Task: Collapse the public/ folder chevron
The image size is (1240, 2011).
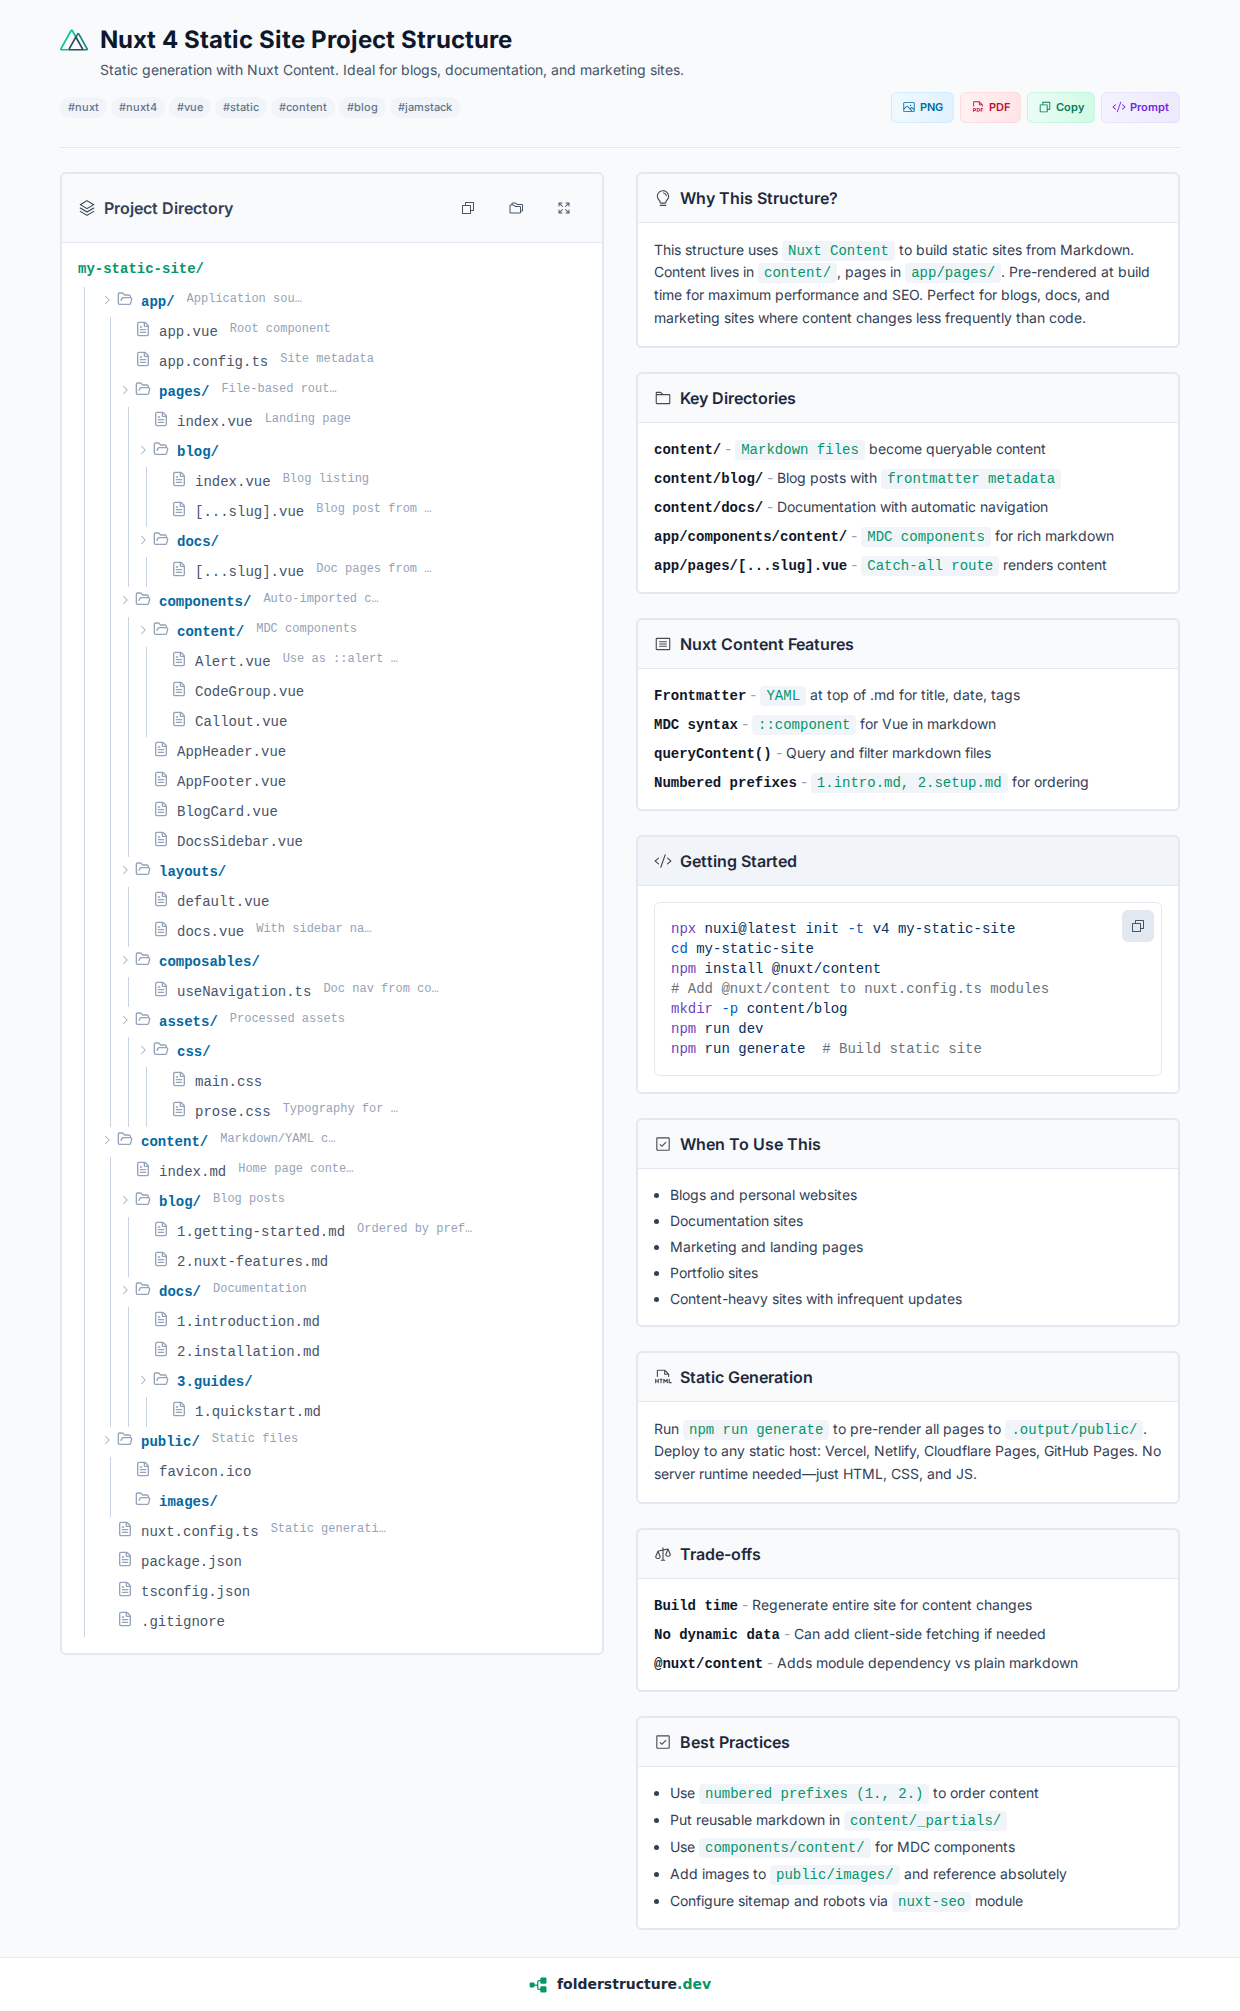Action: (x=107, y=1440)
